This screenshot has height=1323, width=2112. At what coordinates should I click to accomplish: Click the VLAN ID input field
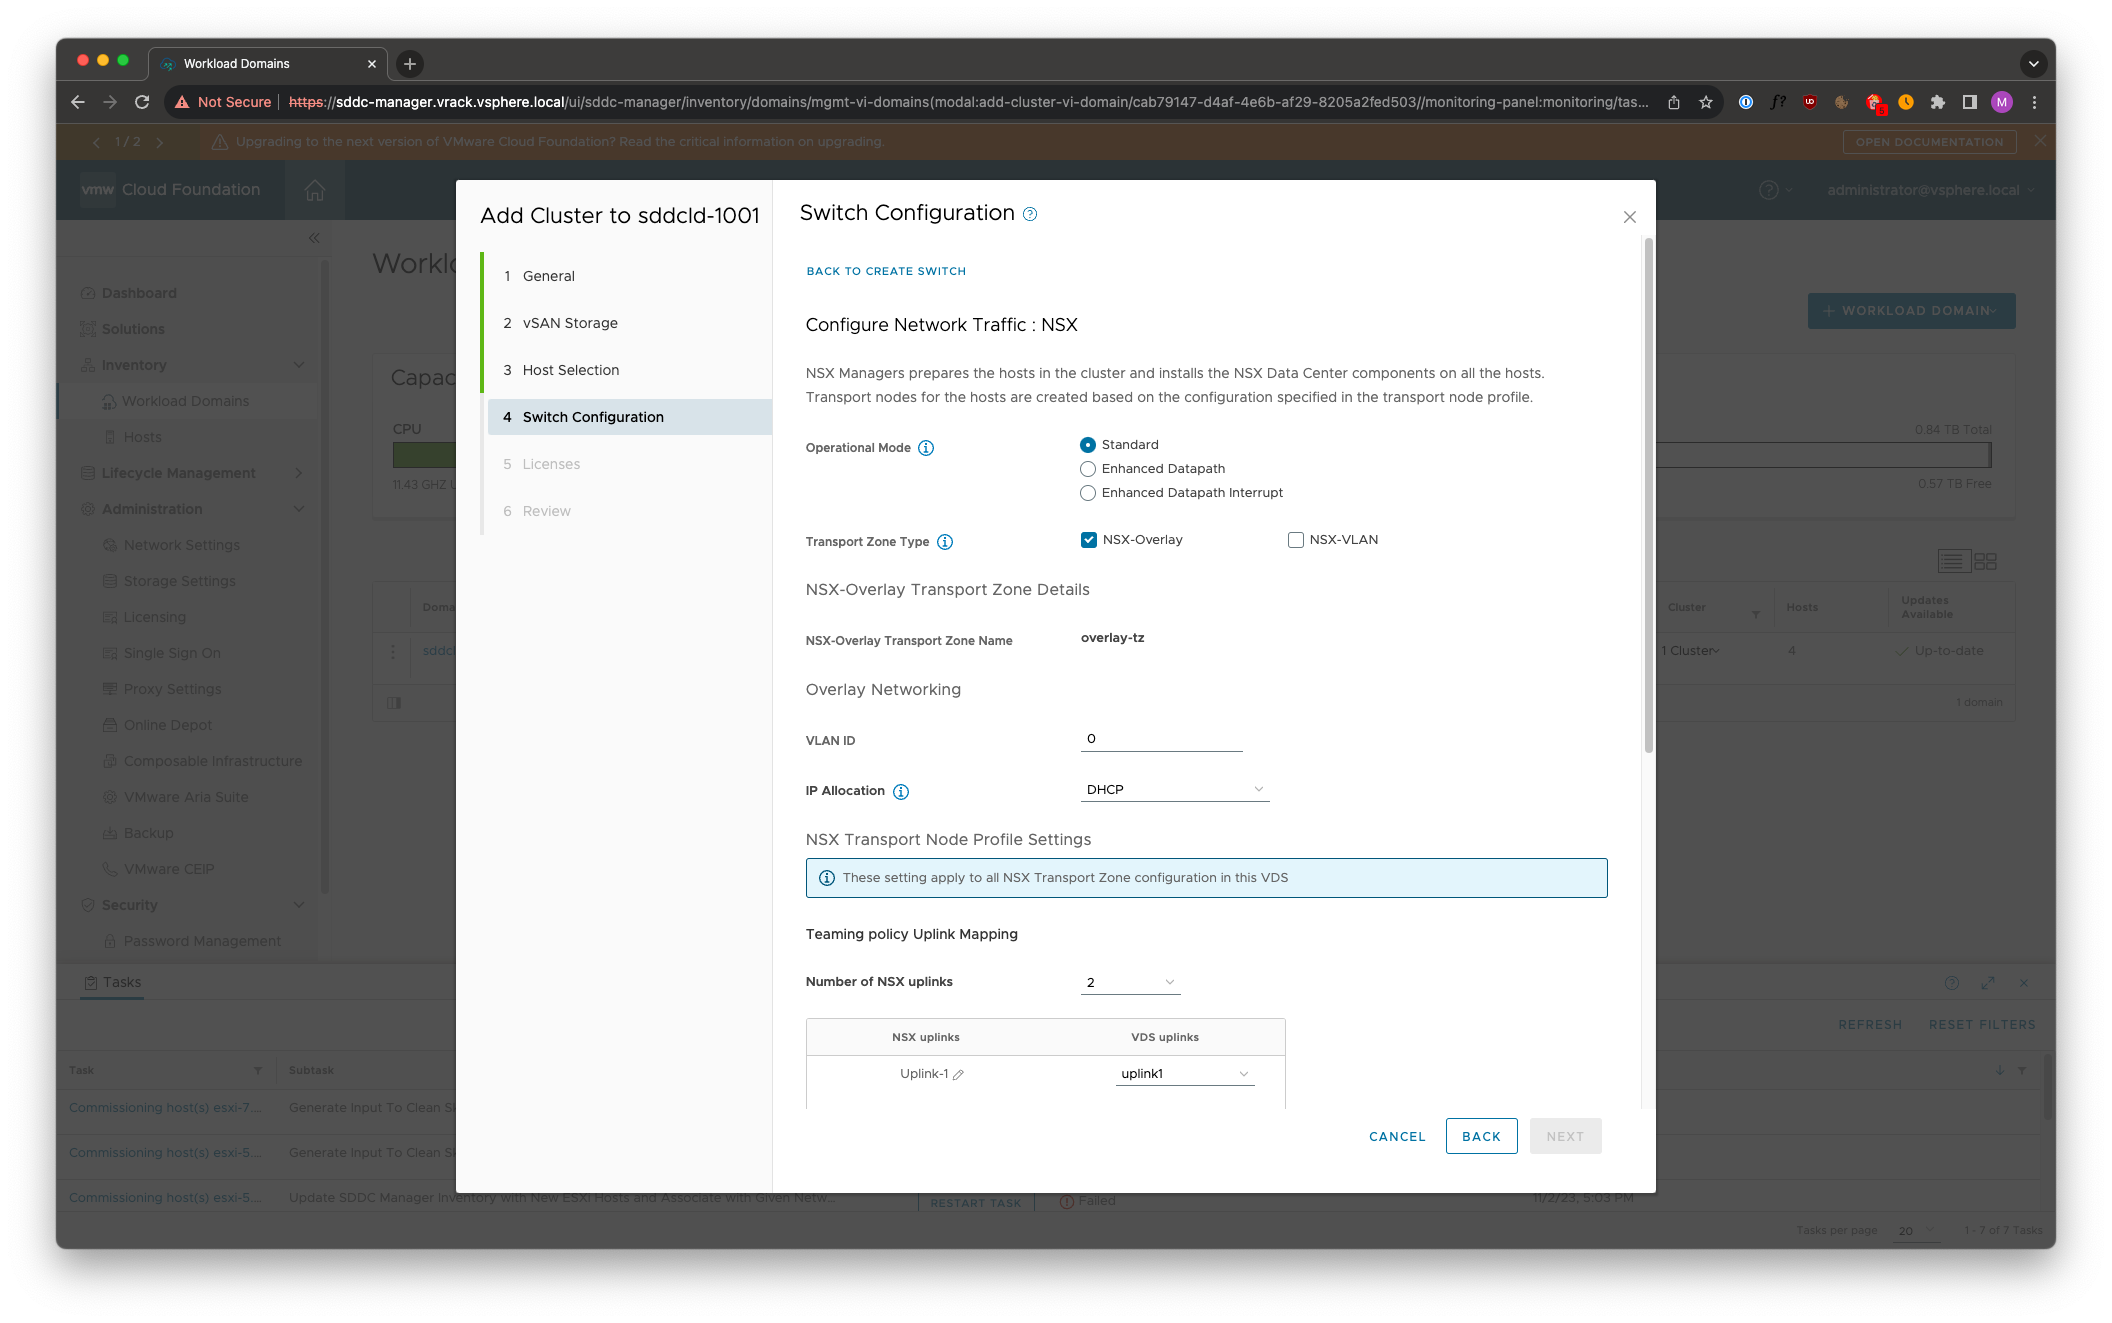click(1161, 739)
